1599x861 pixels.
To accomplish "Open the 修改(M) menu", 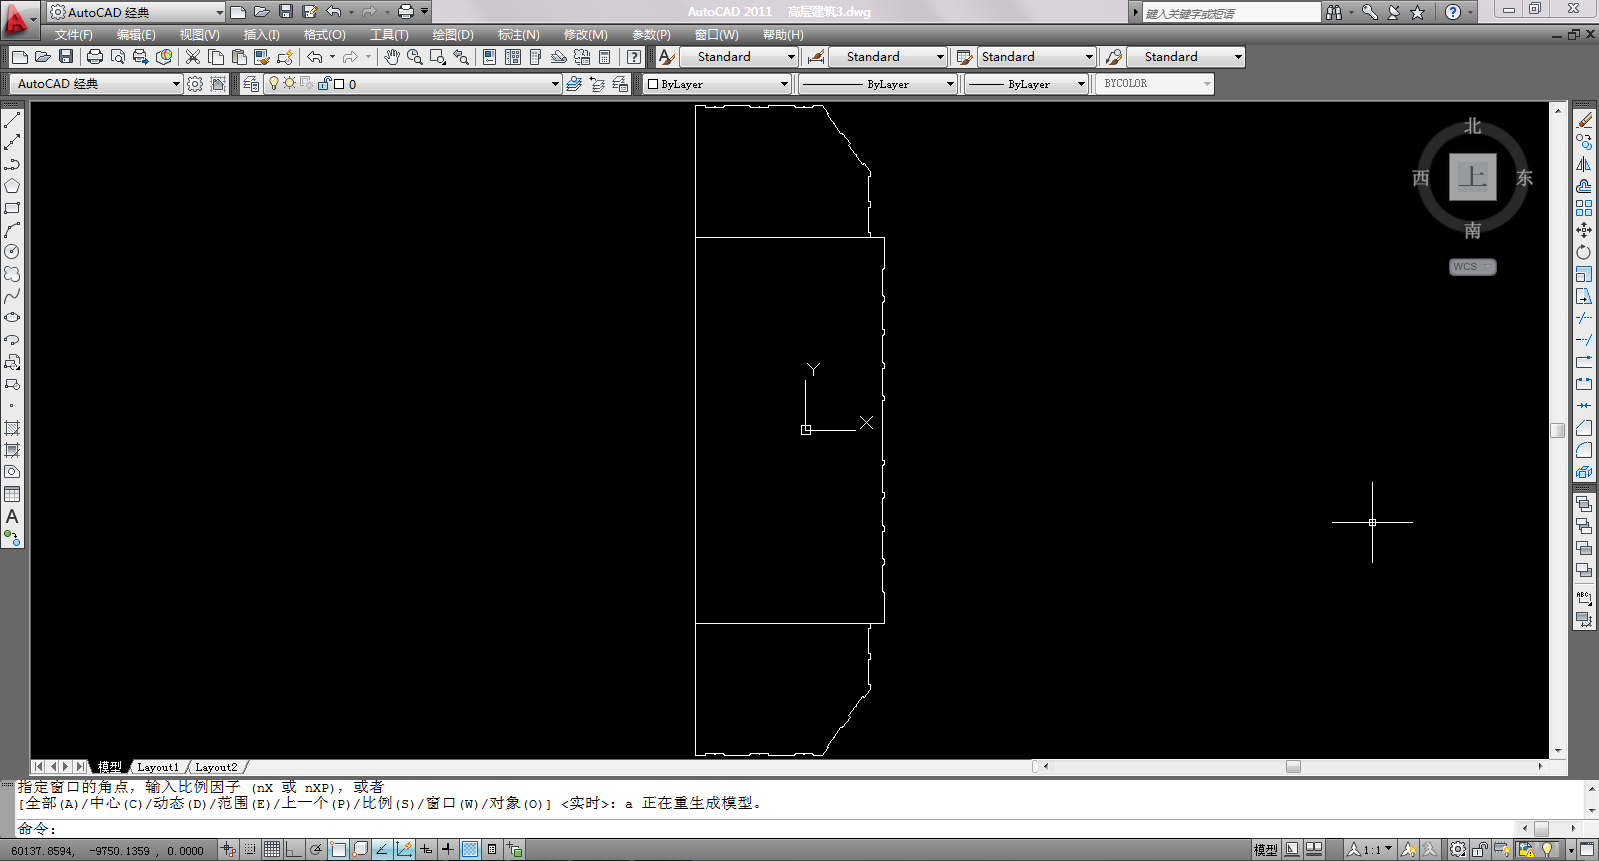I will coord(585,35).
